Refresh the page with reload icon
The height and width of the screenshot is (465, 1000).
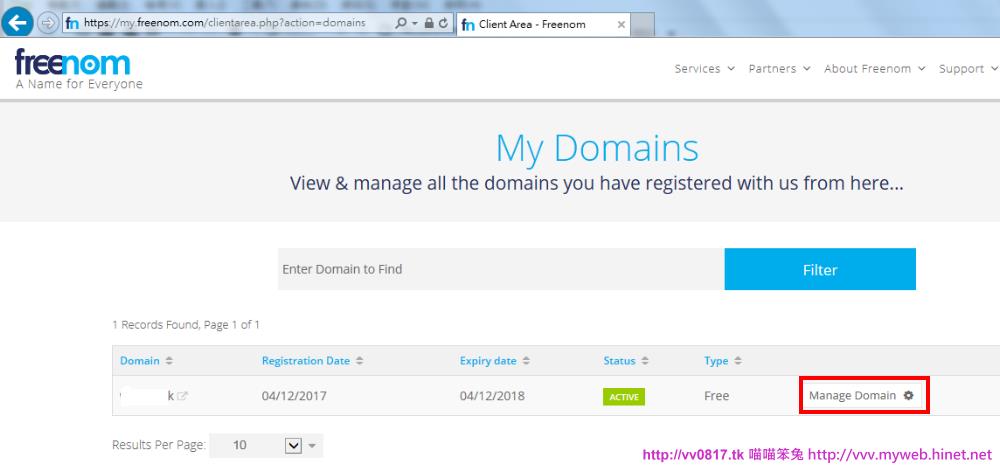pos(444,23)
